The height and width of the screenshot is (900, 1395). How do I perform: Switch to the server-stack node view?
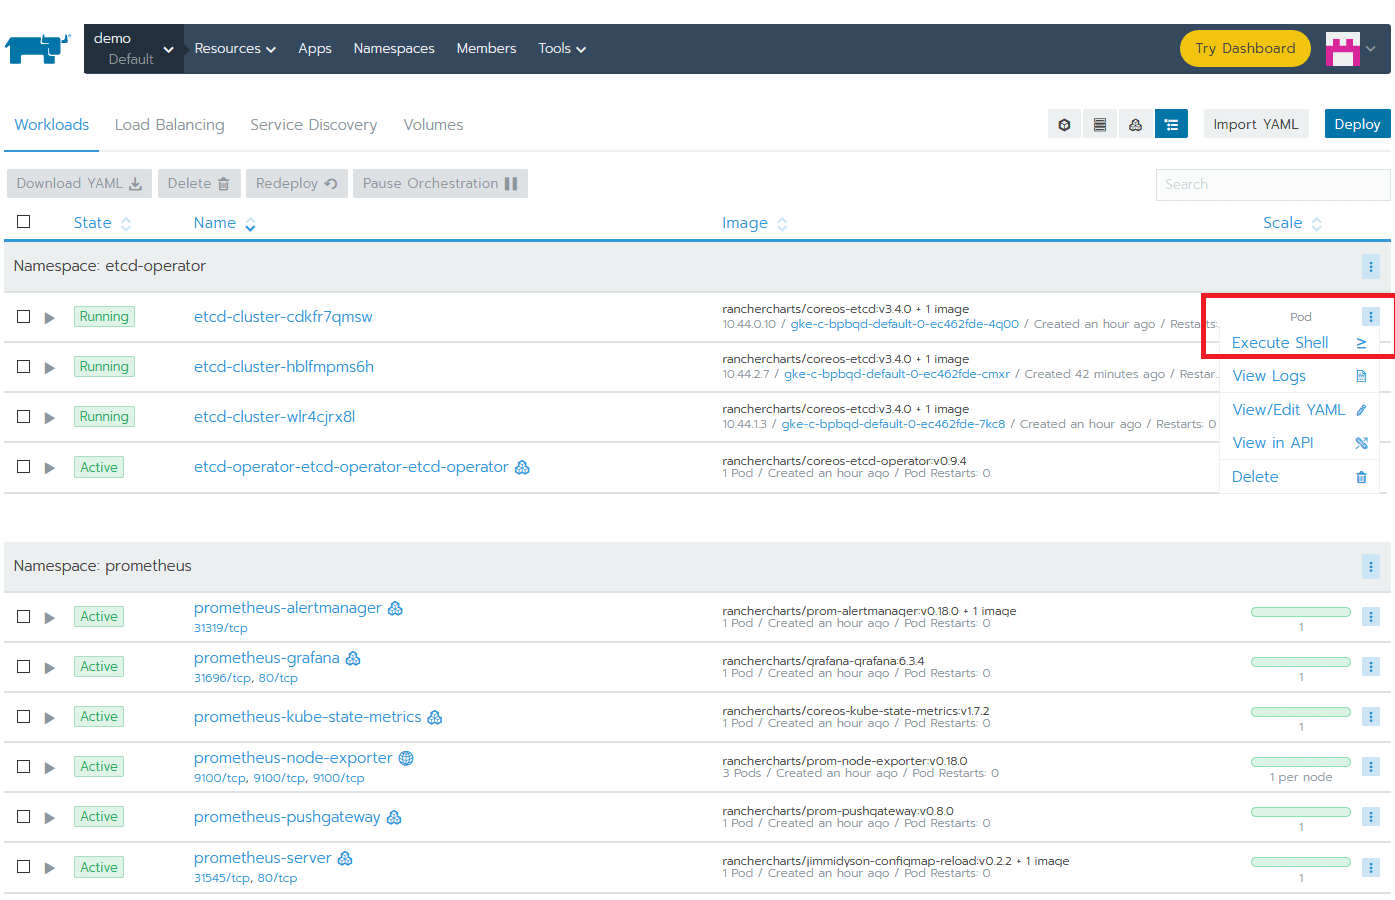1100,125
